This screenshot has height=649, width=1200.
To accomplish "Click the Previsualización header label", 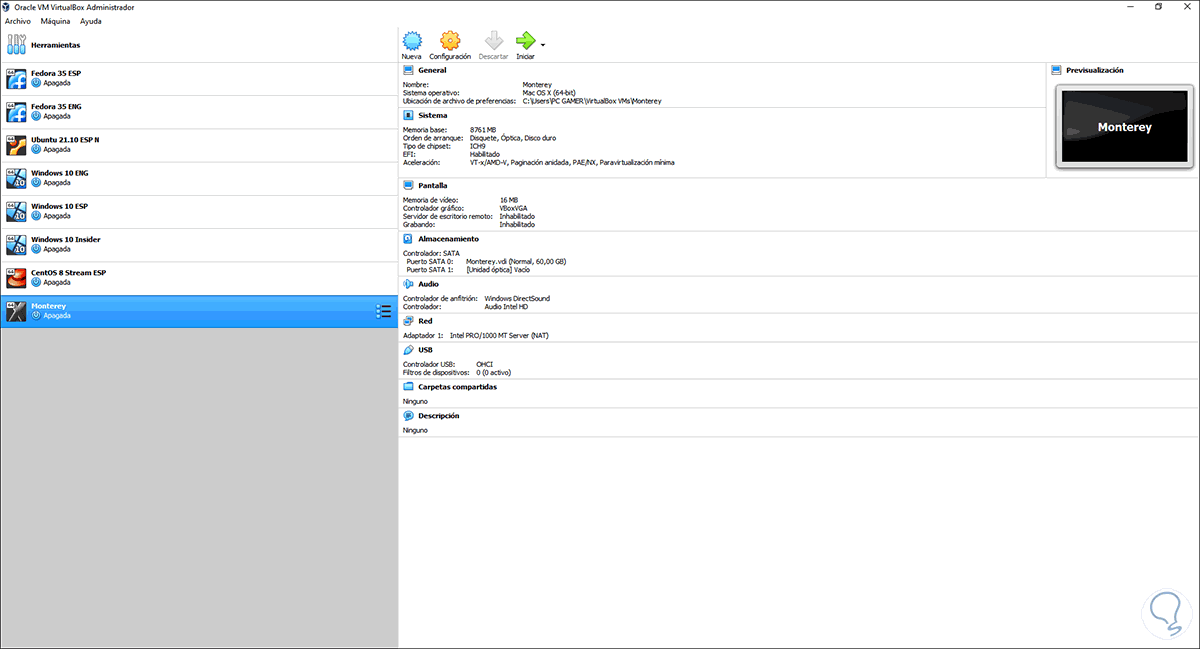I will point(1095,71).
